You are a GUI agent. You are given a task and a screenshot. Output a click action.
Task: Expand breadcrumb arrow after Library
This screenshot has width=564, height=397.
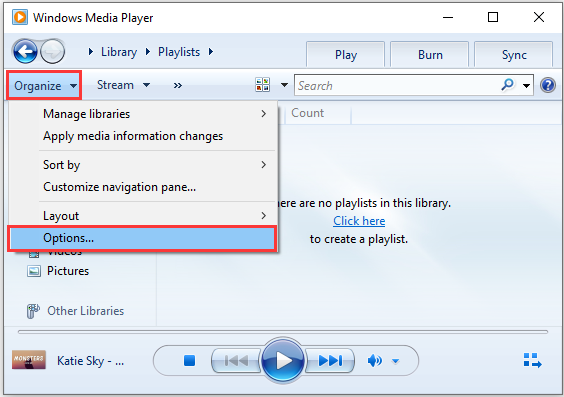(147, 52)
